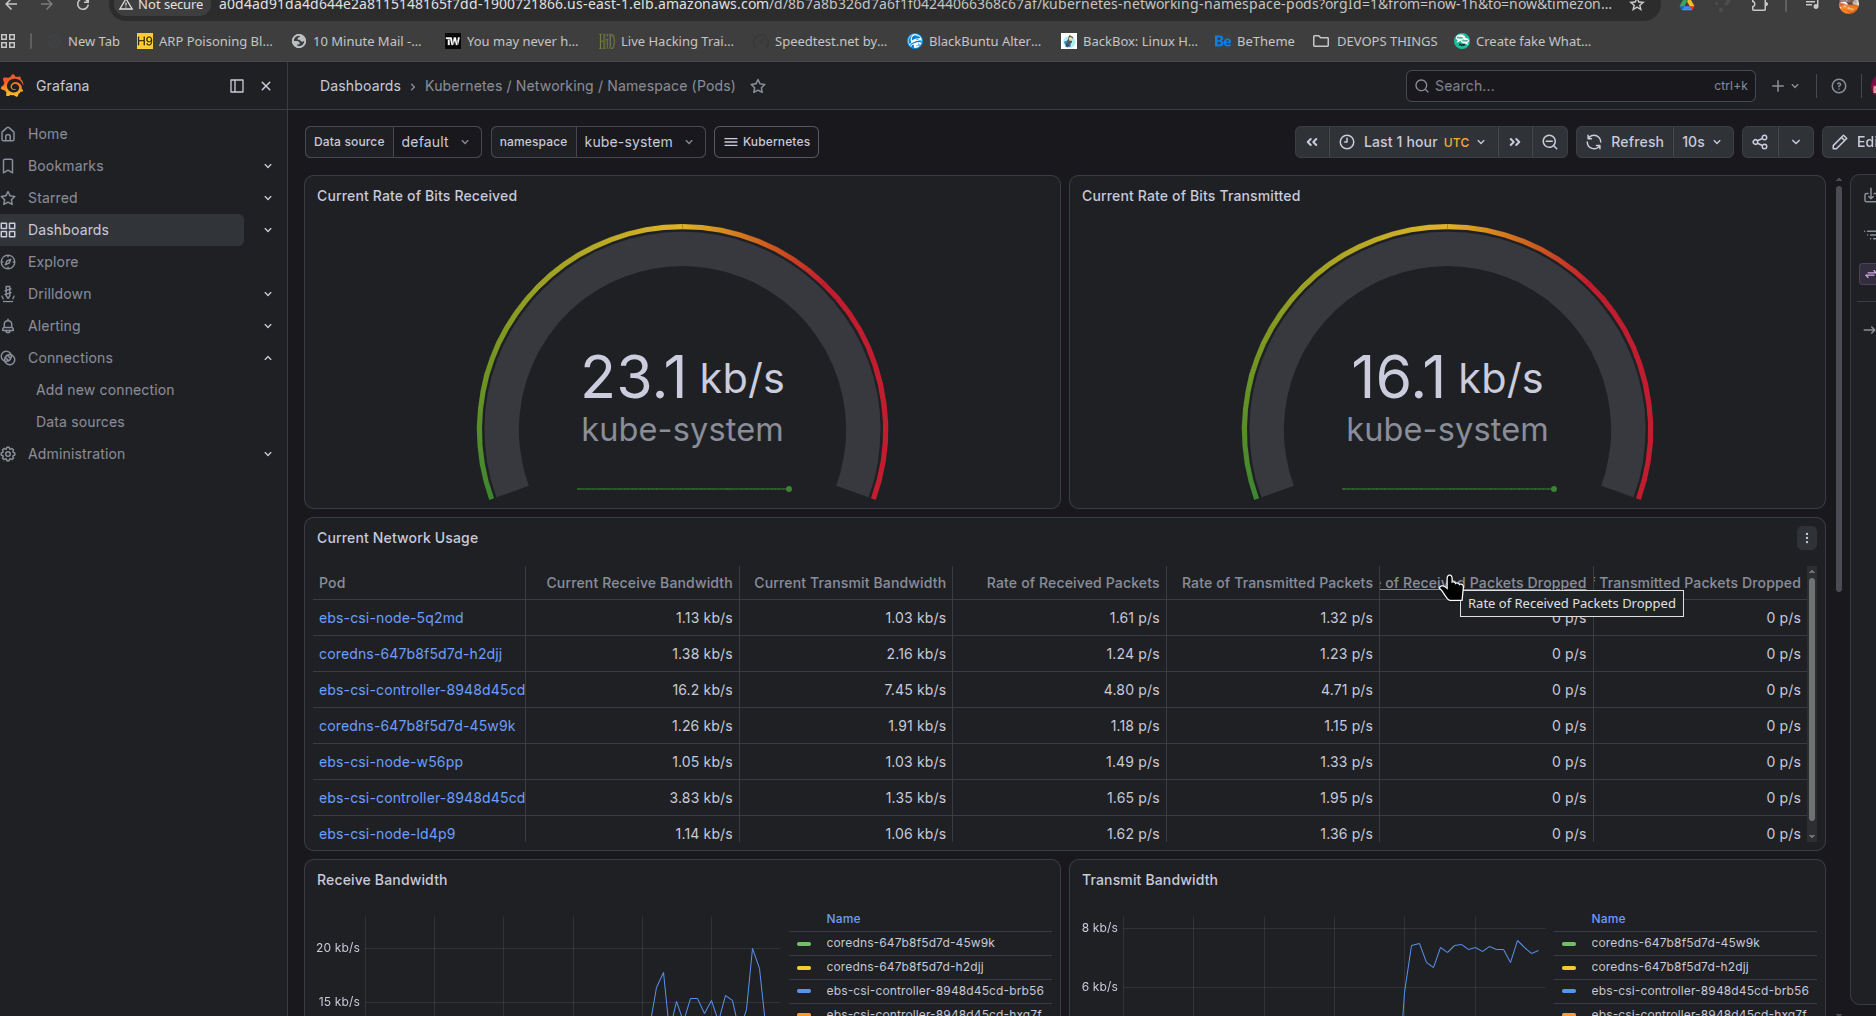Screen dimensions: 1876x1016
Task: Expand the Administration sidebar section
Action: click(268, 454)
